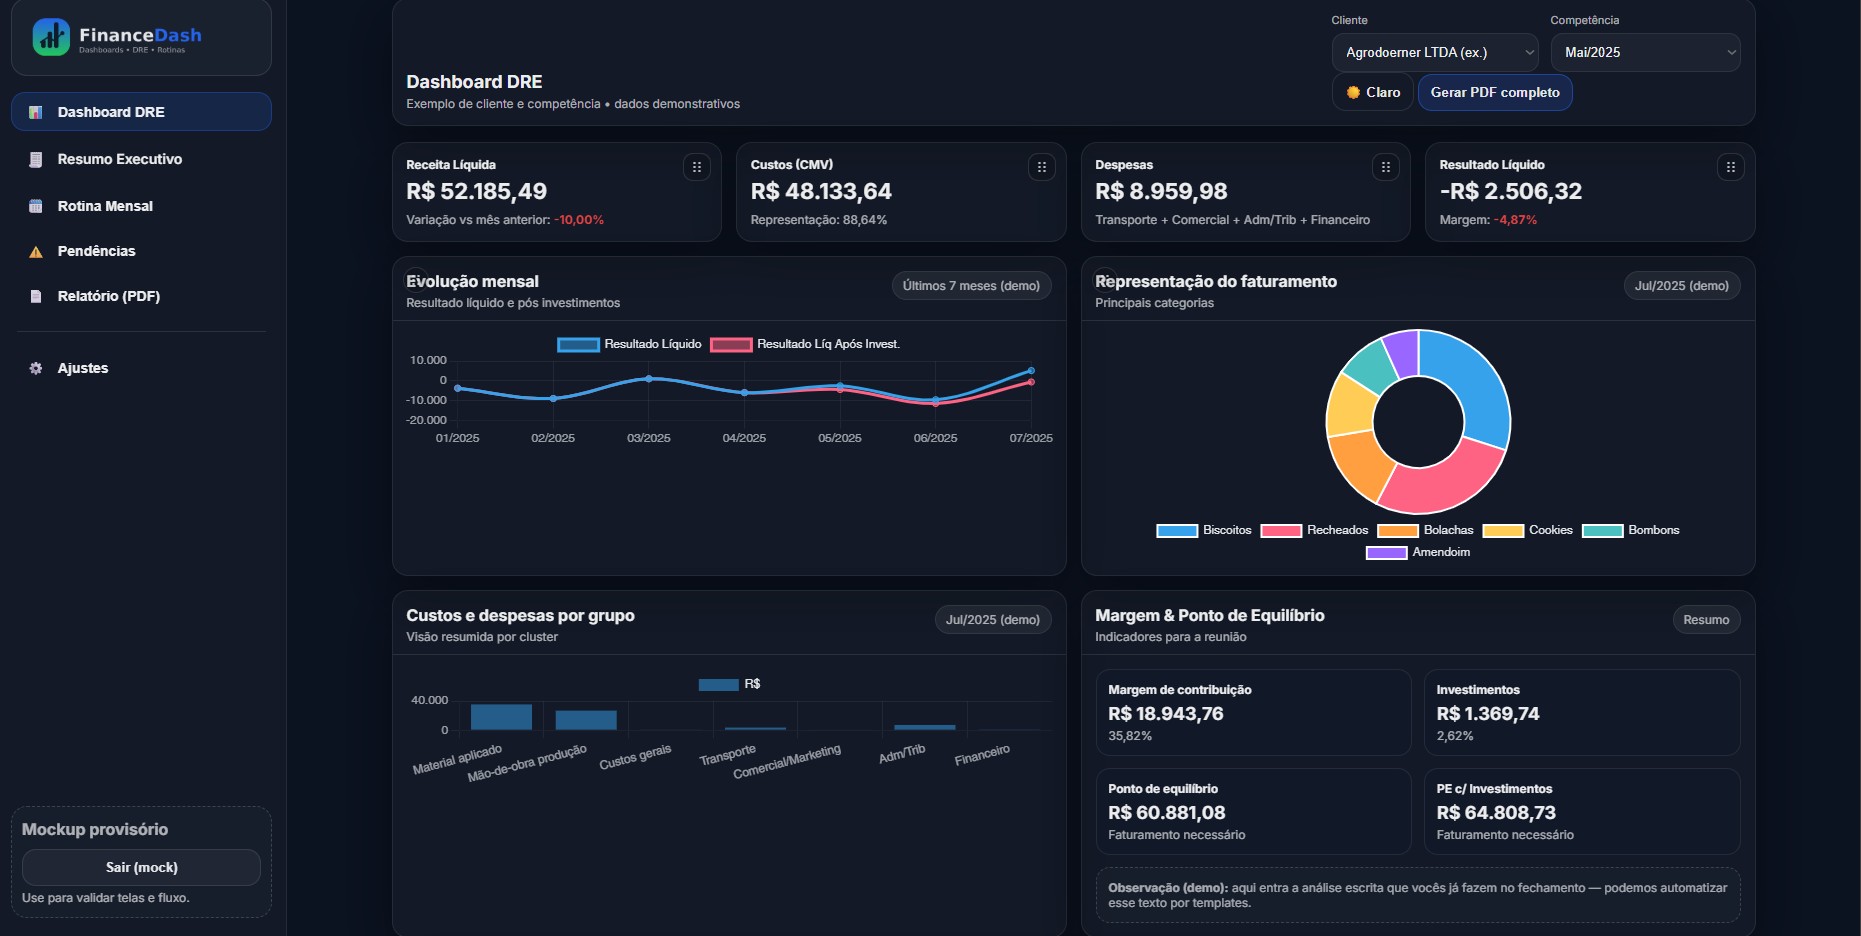This screenshot has width=1861, height=936.
Task: Click Sair (mock) in the mockup panel
Action: [141, 867]
